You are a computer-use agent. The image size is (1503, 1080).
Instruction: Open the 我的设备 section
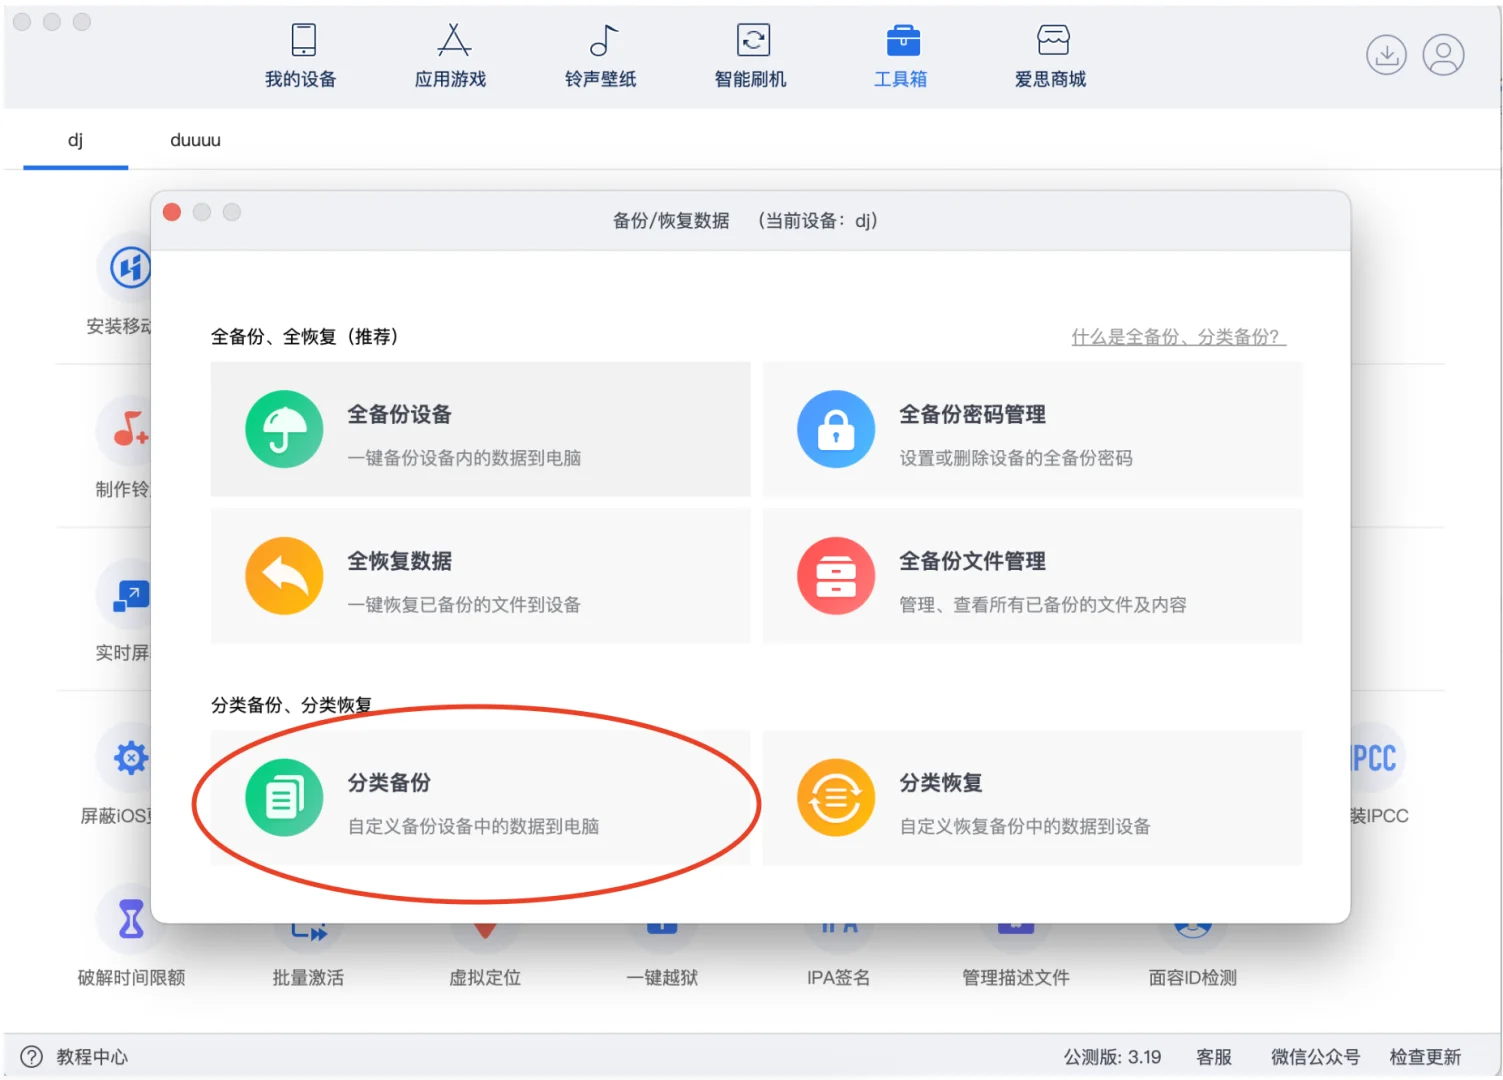click(x=301, y=55)
